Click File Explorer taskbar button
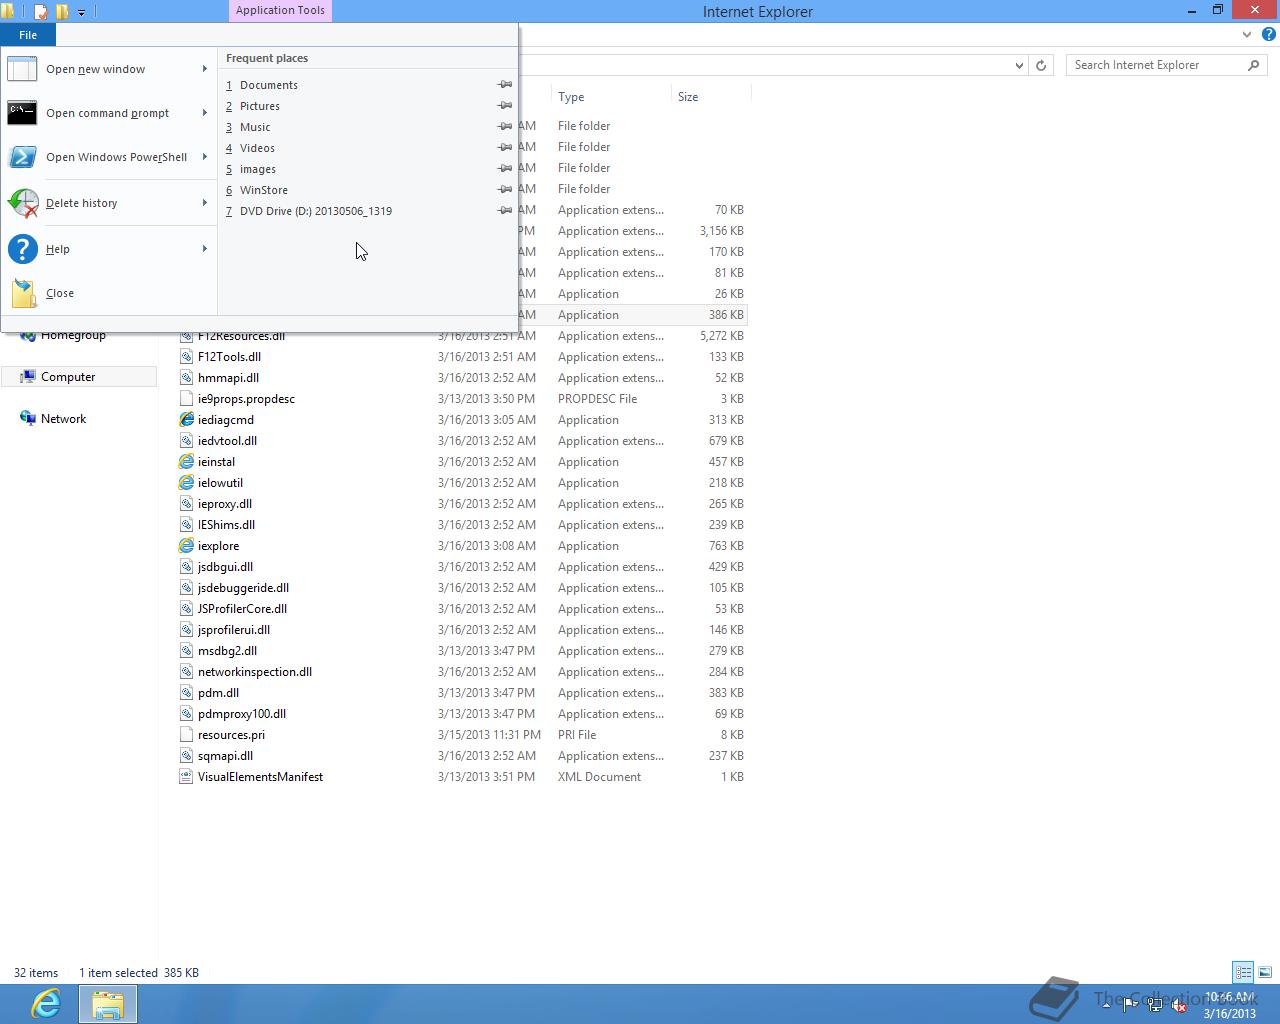This screenshot has width=1280, height=1024. click(x=108, y=1004)
